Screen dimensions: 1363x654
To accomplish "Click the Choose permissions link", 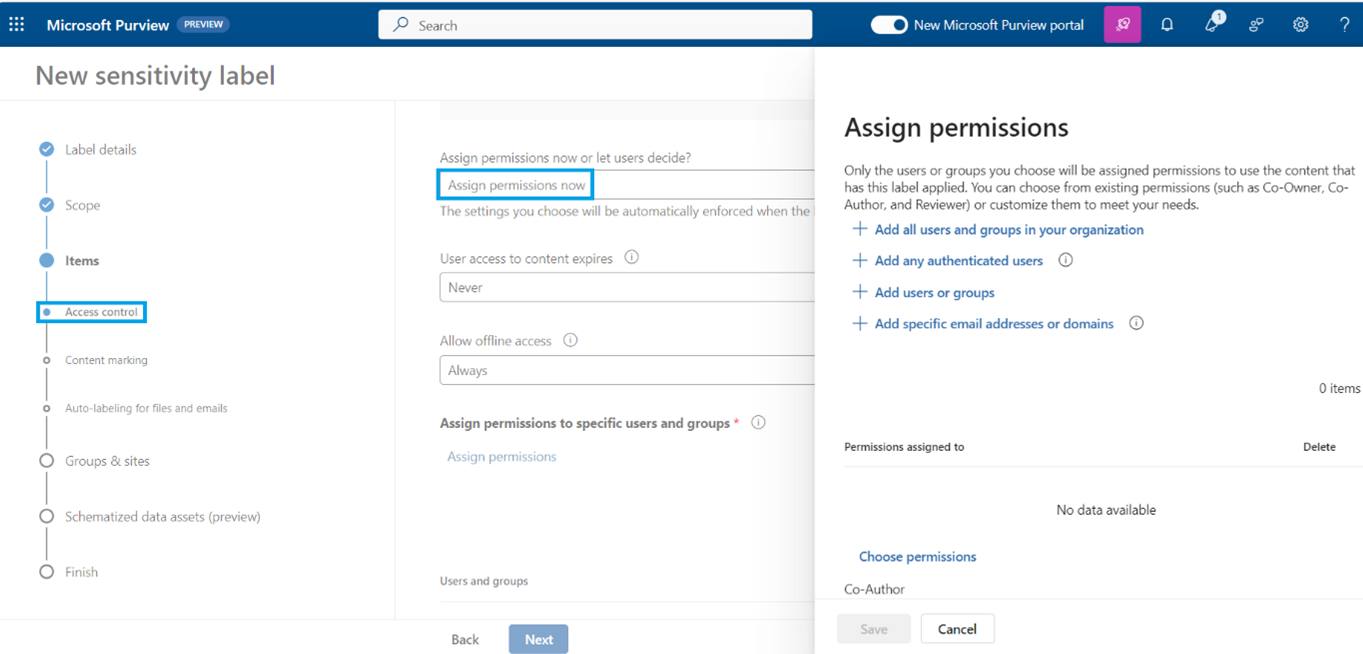I will [916, 556].
